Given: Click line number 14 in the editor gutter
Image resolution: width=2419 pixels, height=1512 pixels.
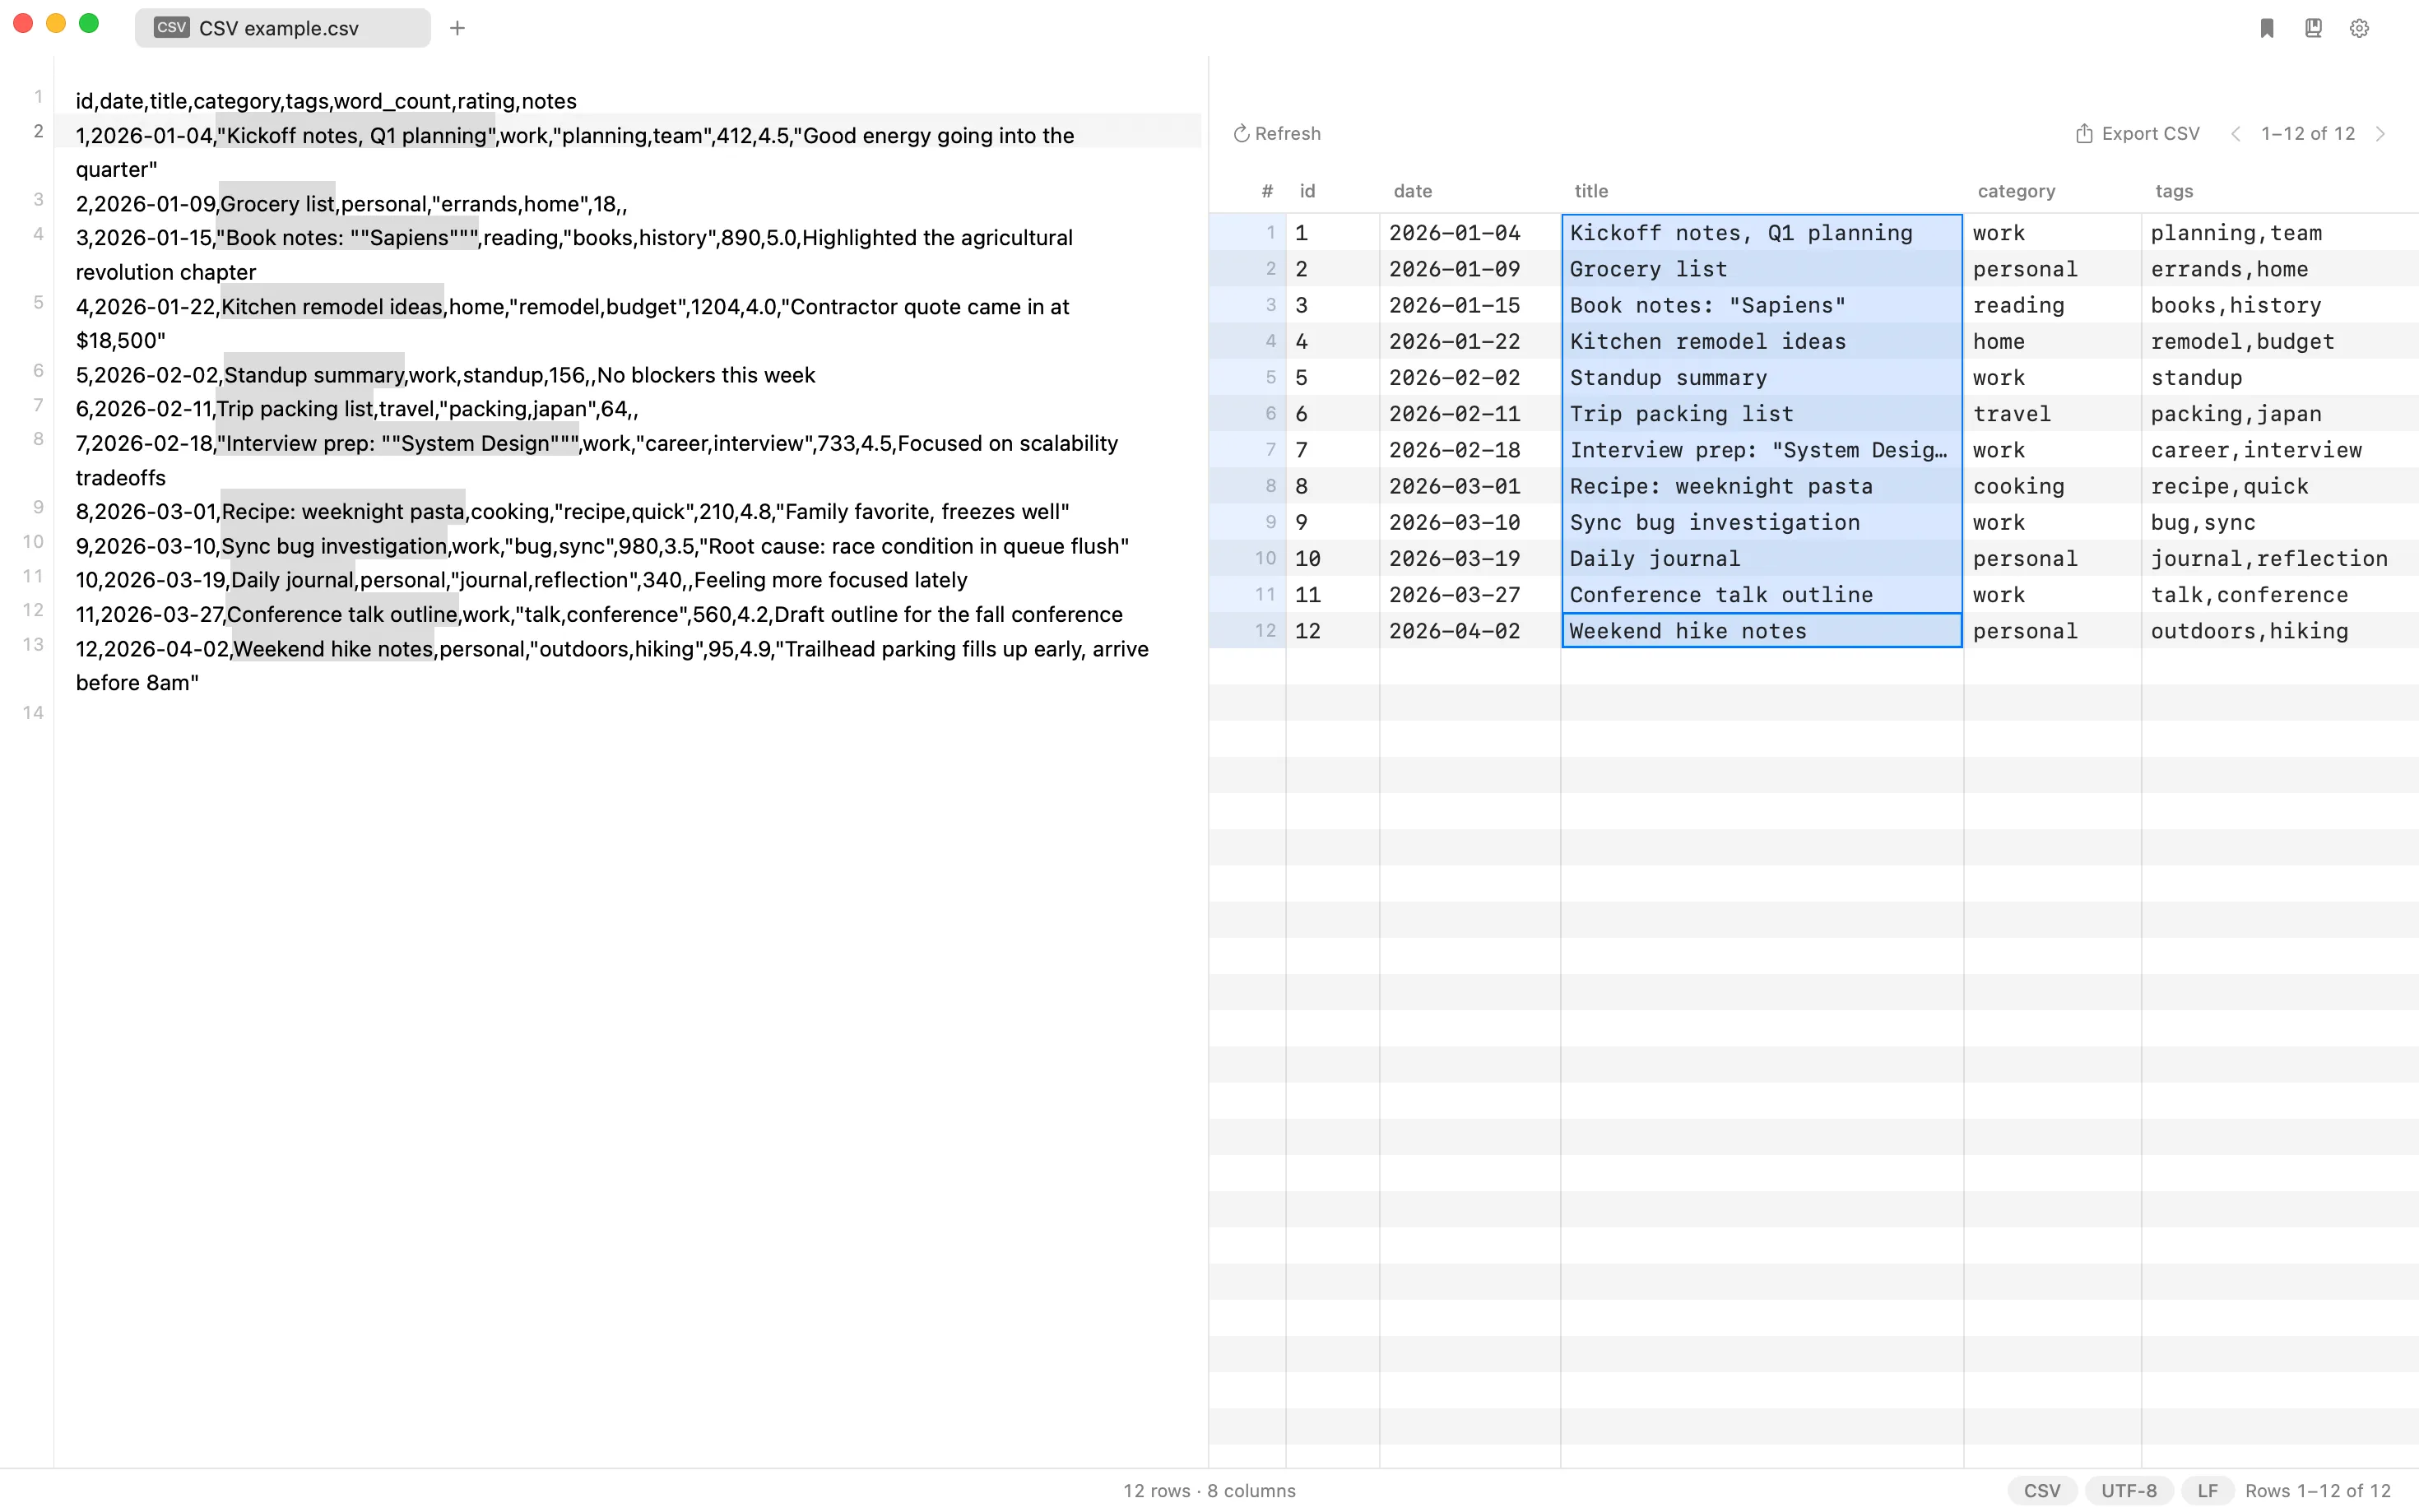Looking at the screenshot, I should point(33,712).
